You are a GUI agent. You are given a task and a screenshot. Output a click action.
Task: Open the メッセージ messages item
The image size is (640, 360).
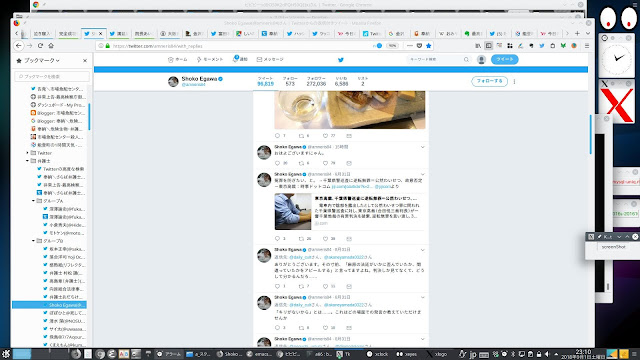pyautogui.click(x=270, y=60)
